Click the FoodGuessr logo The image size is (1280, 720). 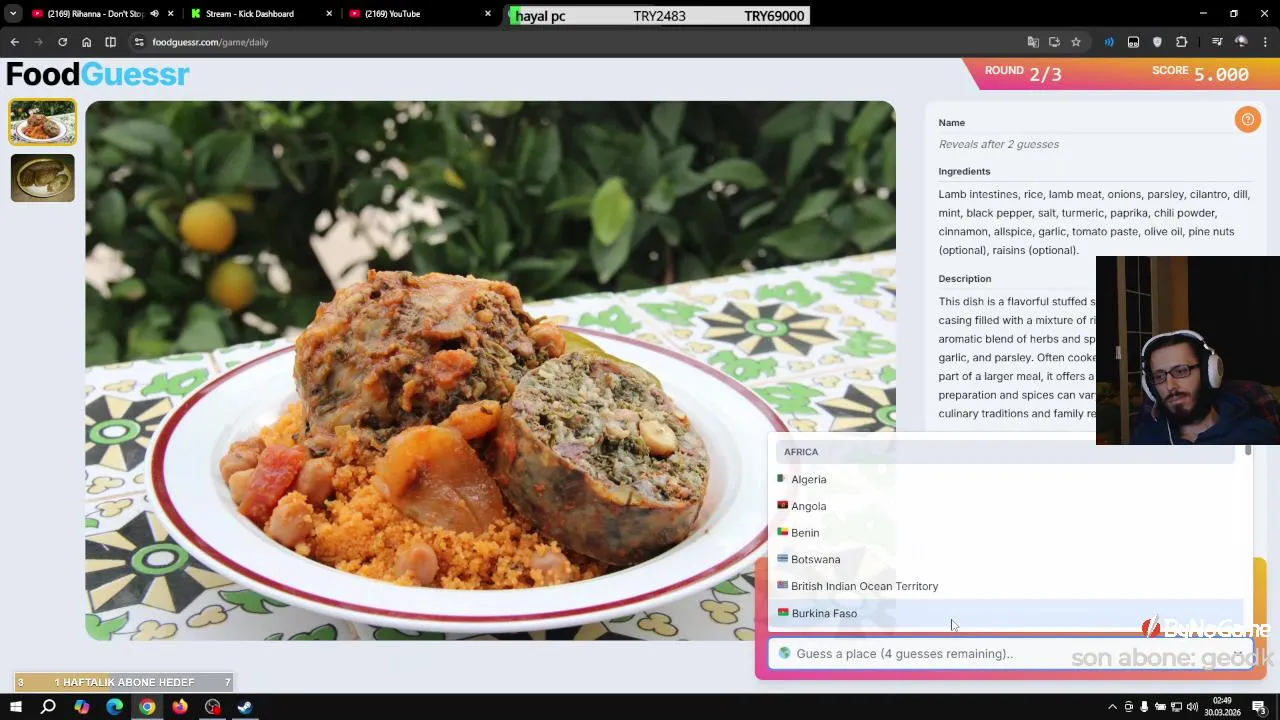(x=97, y=75)
